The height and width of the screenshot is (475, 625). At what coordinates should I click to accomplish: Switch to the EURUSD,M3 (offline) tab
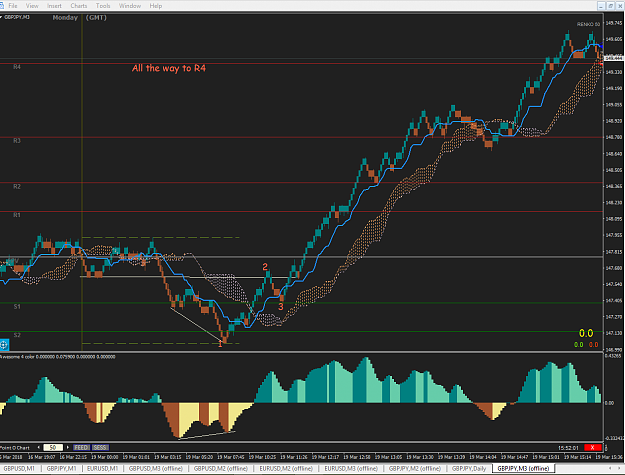[351, 469]
